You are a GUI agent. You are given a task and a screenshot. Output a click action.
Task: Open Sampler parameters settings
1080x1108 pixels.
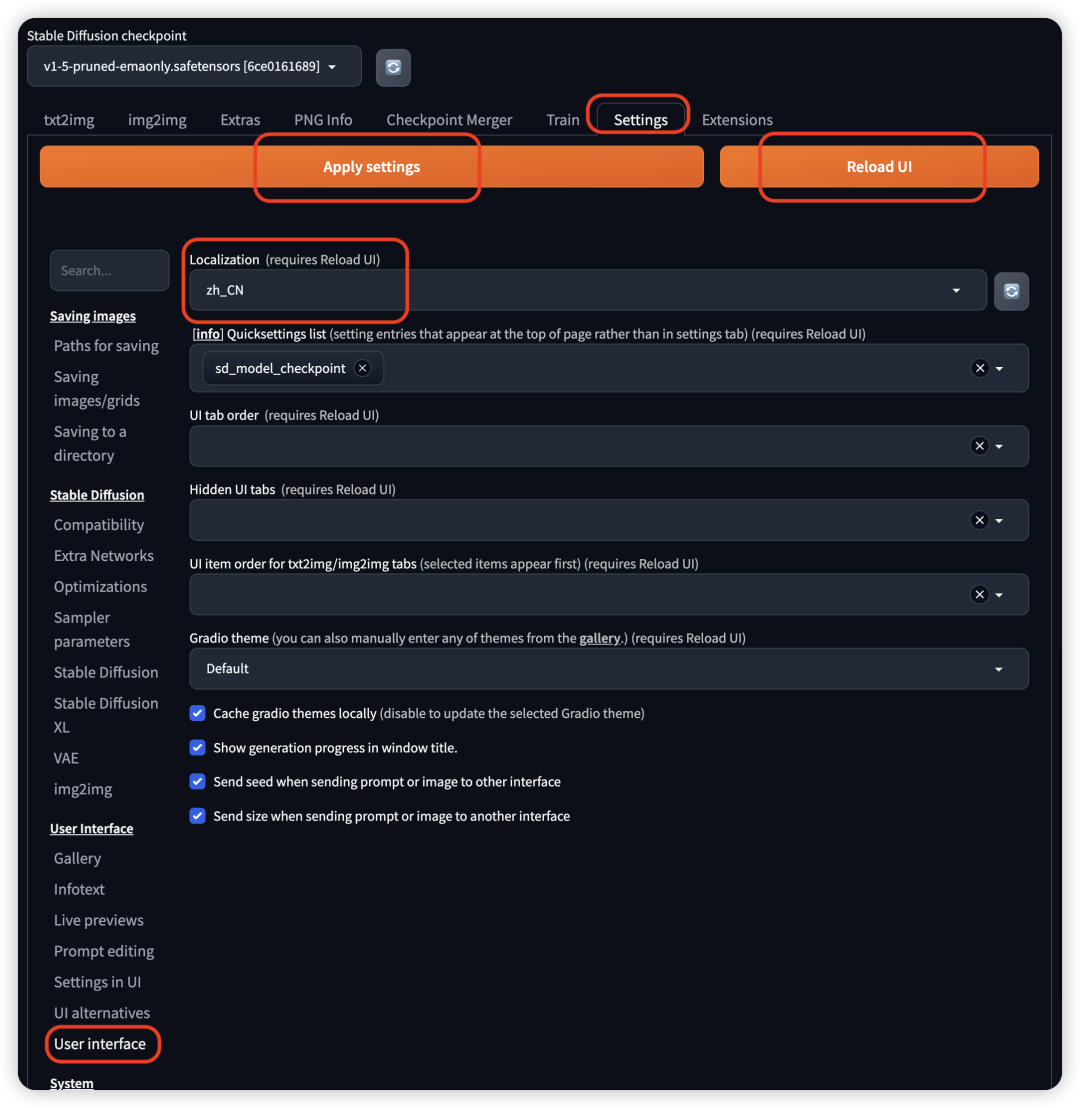coord(92,629)
